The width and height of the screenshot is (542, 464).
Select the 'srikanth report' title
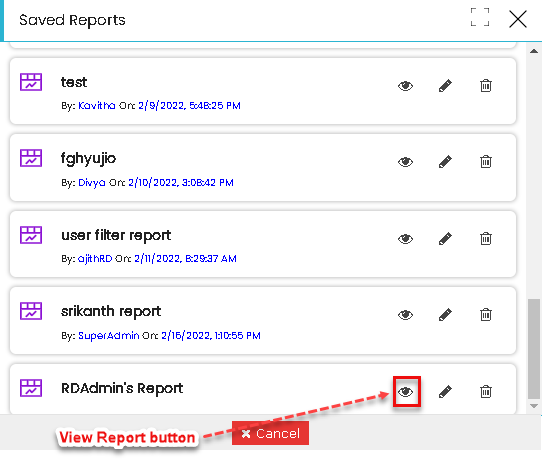(x=111, y=312)
